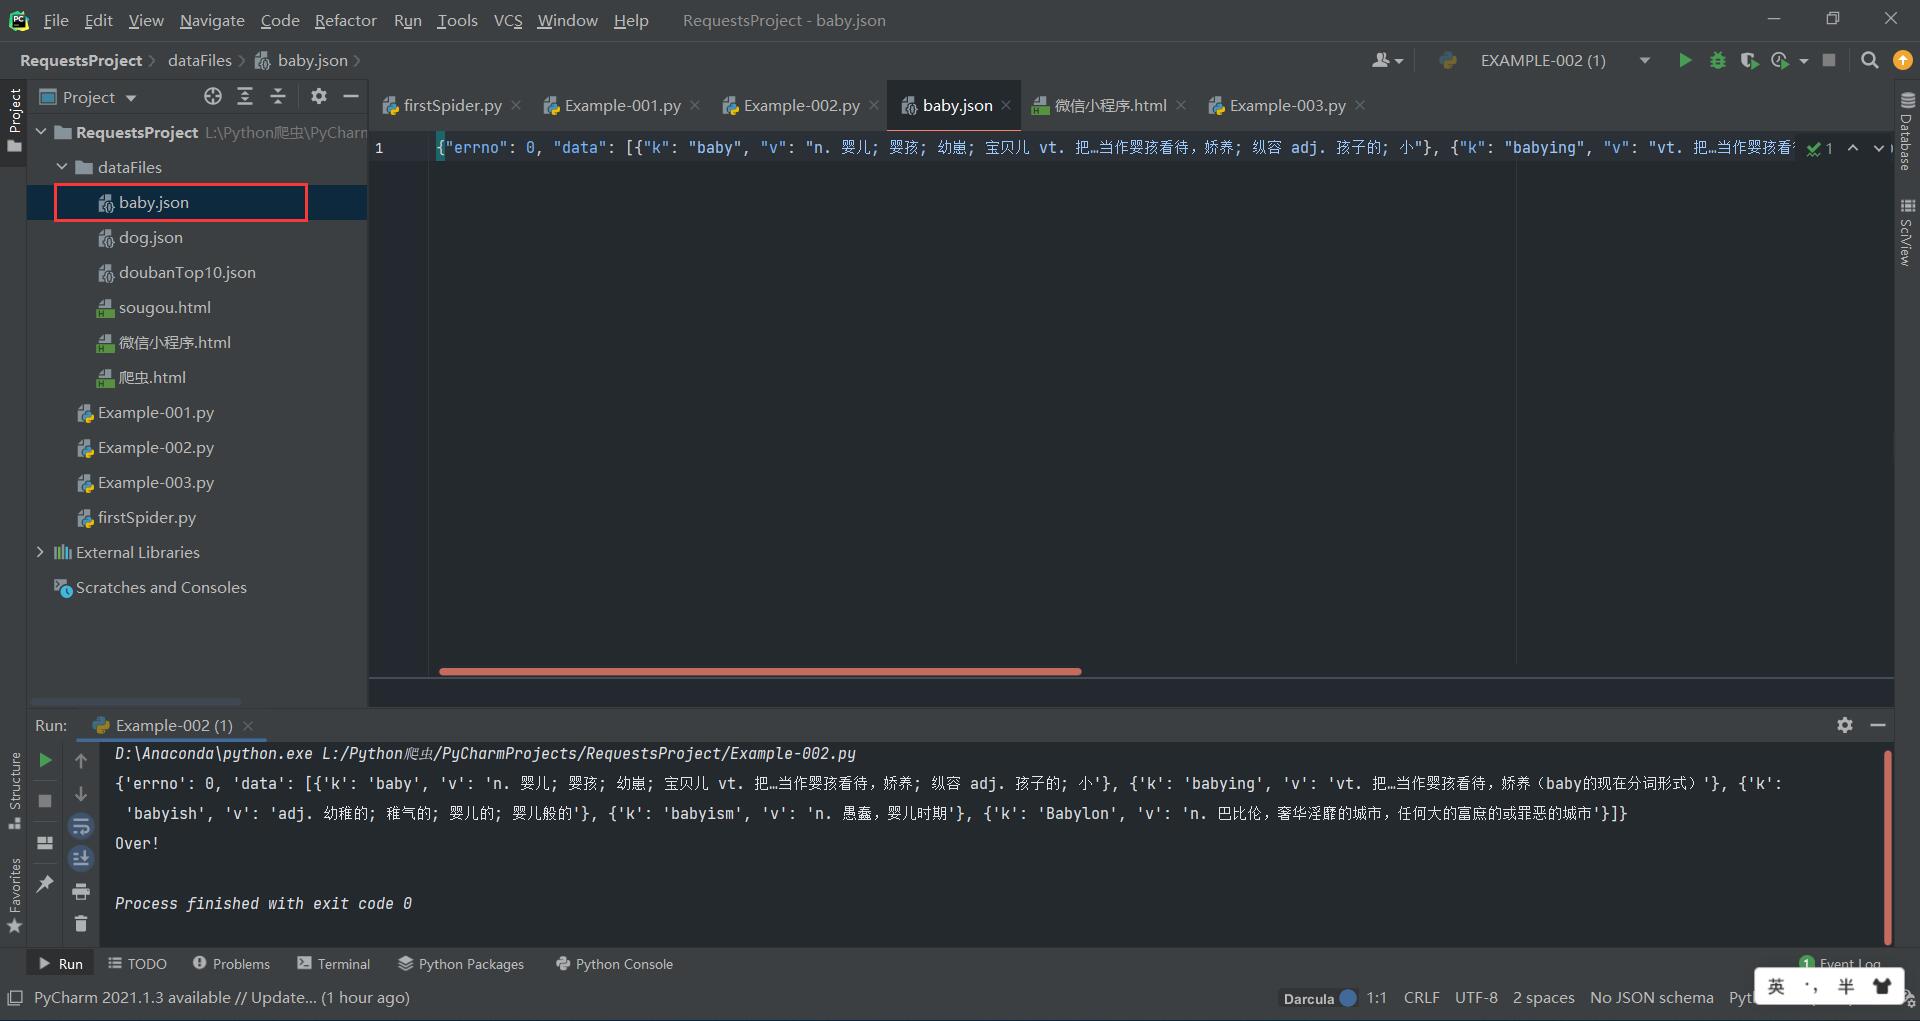1920x1021 pixels.
Task: Toggle the Project side tool window
Action: pos(14,119)
